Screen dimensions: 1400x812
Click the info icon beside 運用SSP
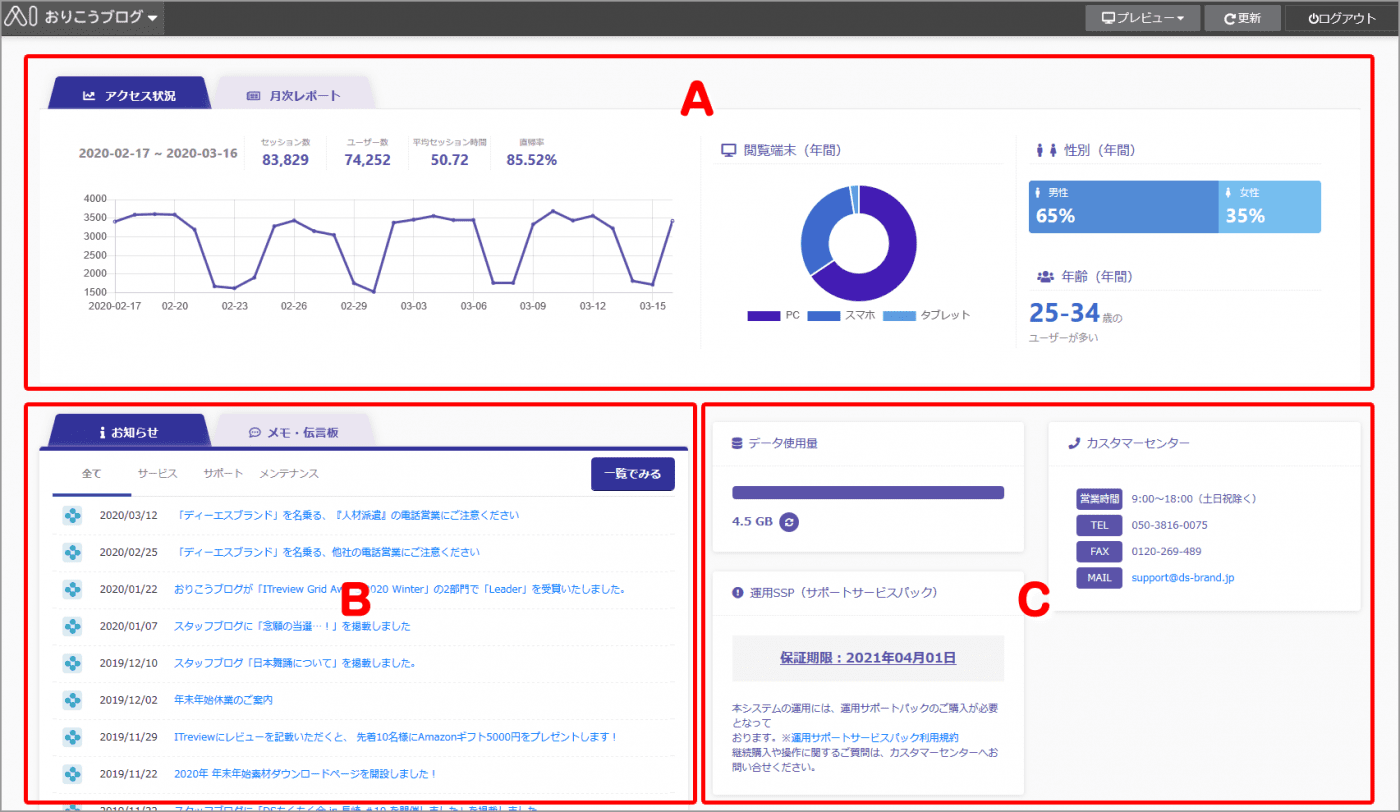click(738, 592)
